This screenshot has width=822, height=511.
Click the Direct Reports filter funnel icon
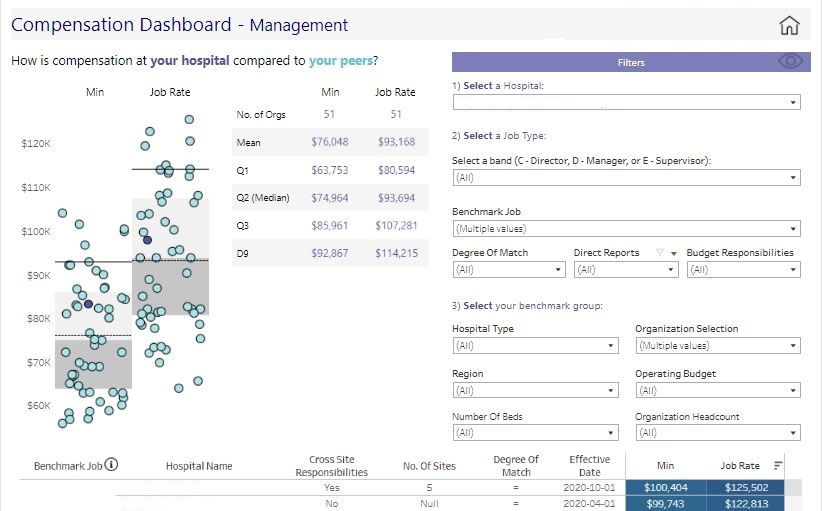[659, 253]
